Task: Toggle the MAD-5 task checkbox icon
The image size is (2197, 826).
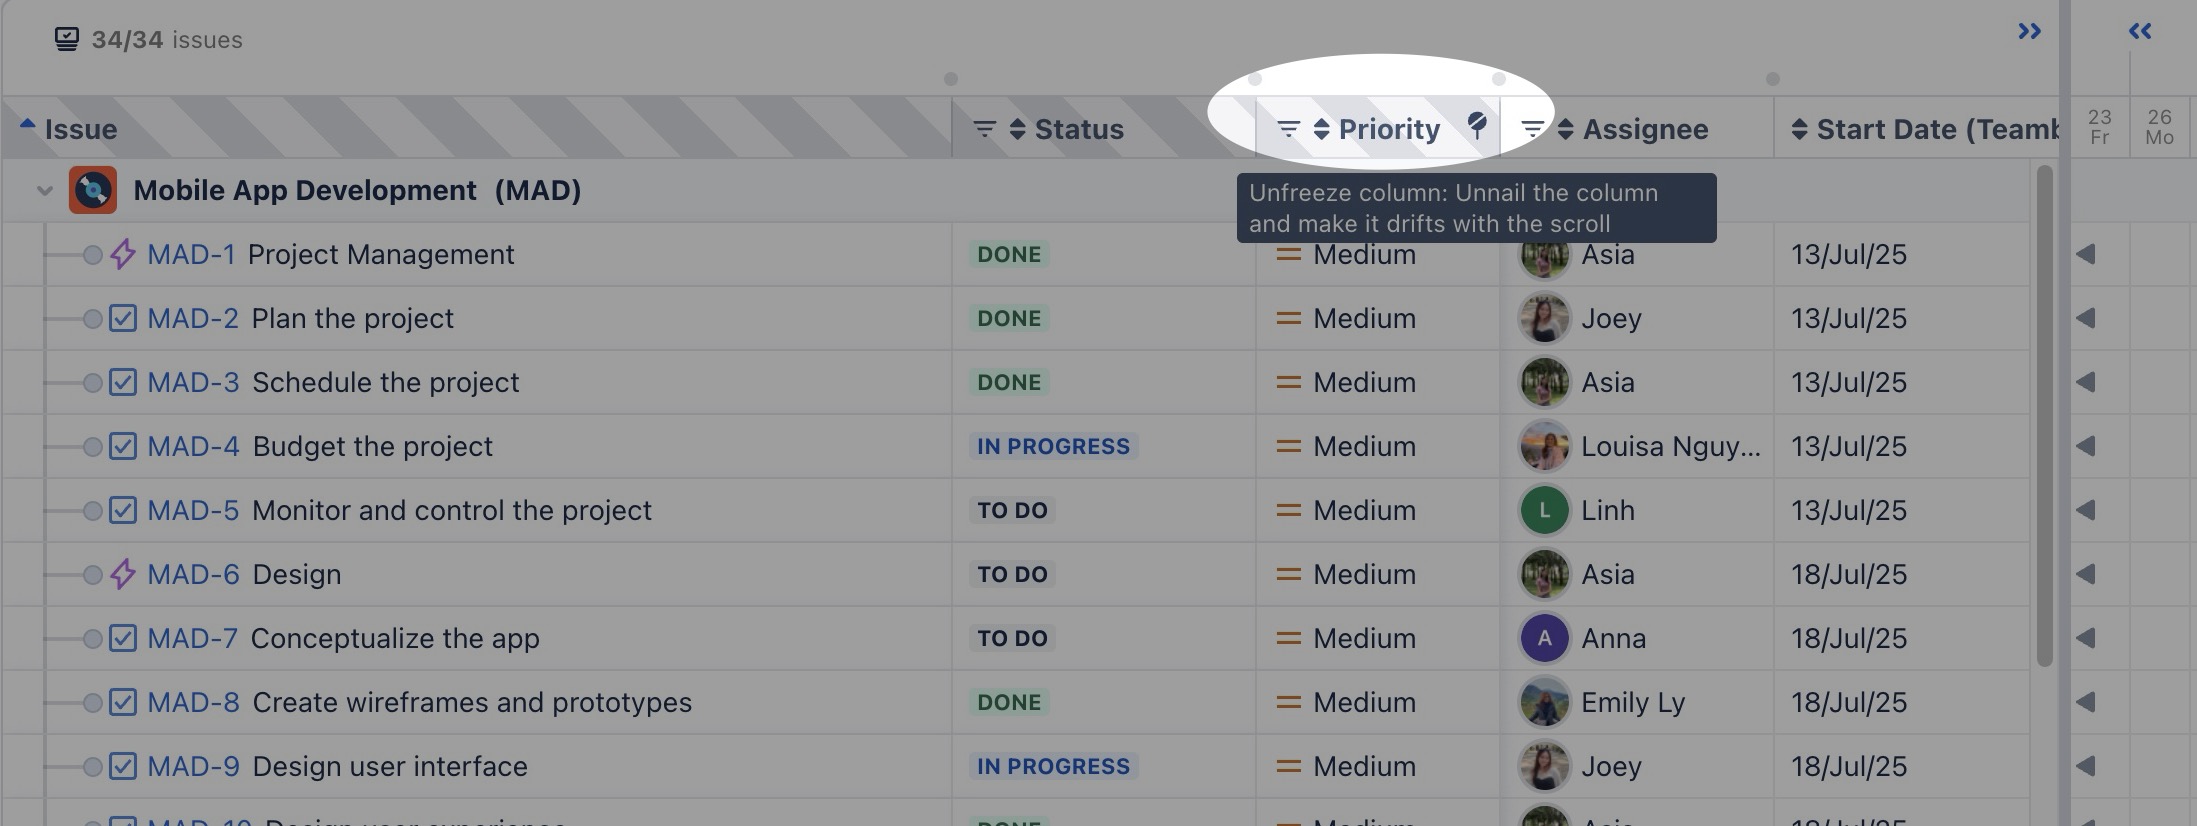Action: coord(123,510)
